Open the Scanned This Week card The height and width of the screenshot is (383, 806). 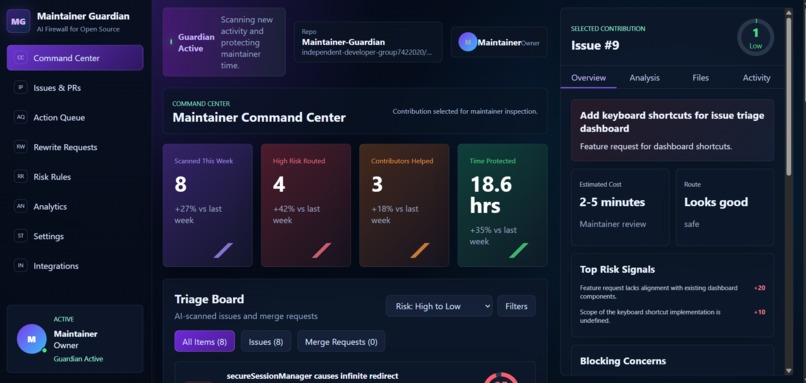coord(208,205)
